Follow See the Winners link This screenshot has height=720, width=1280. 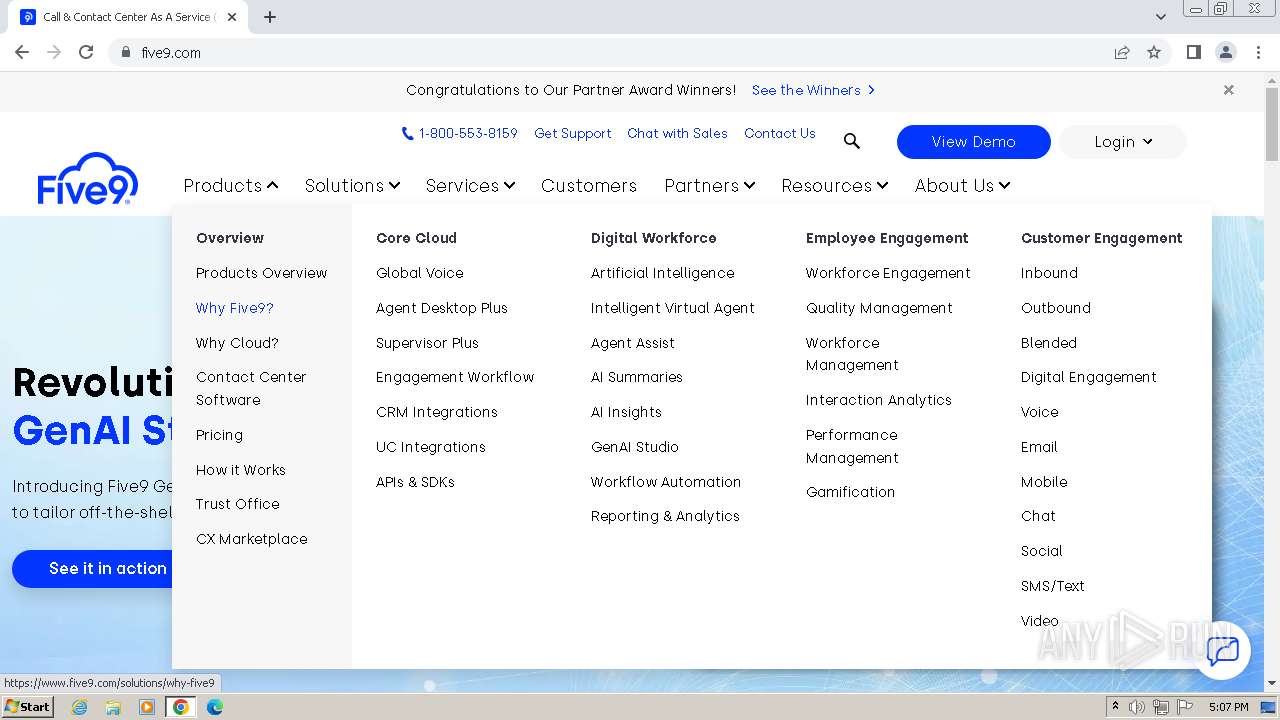coord(813,90)
